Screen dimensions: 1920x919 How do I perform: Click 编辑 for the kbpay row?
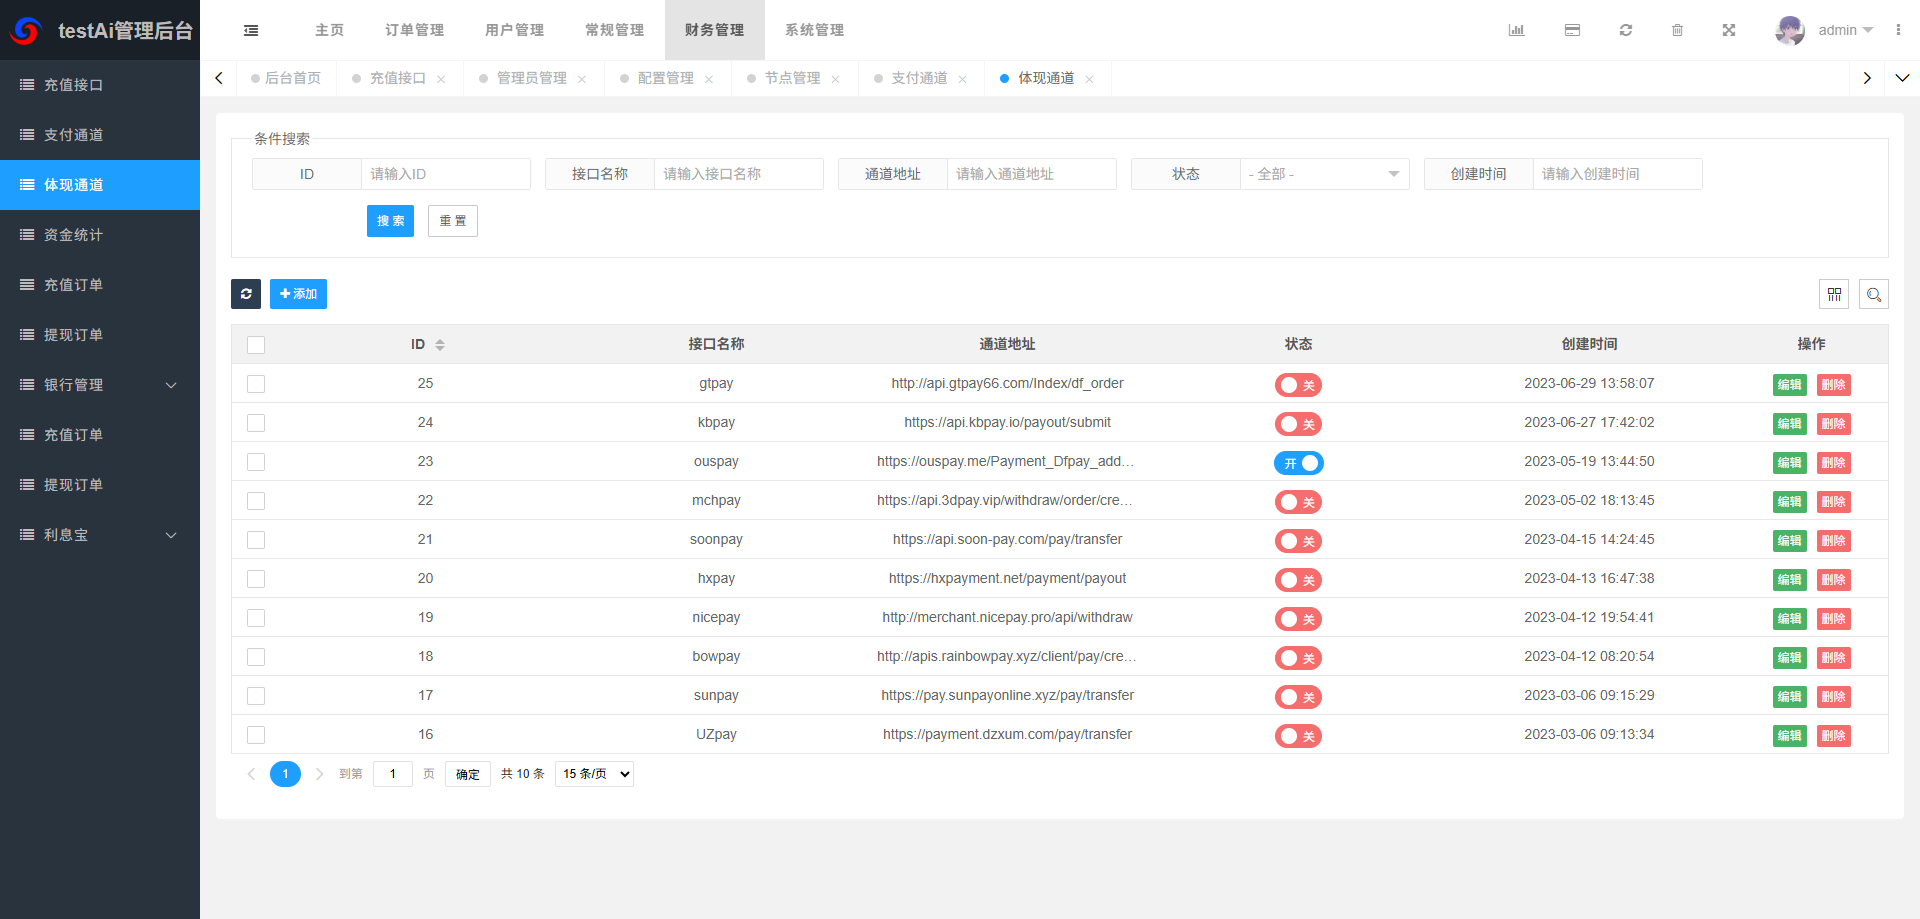(1789, 423)
